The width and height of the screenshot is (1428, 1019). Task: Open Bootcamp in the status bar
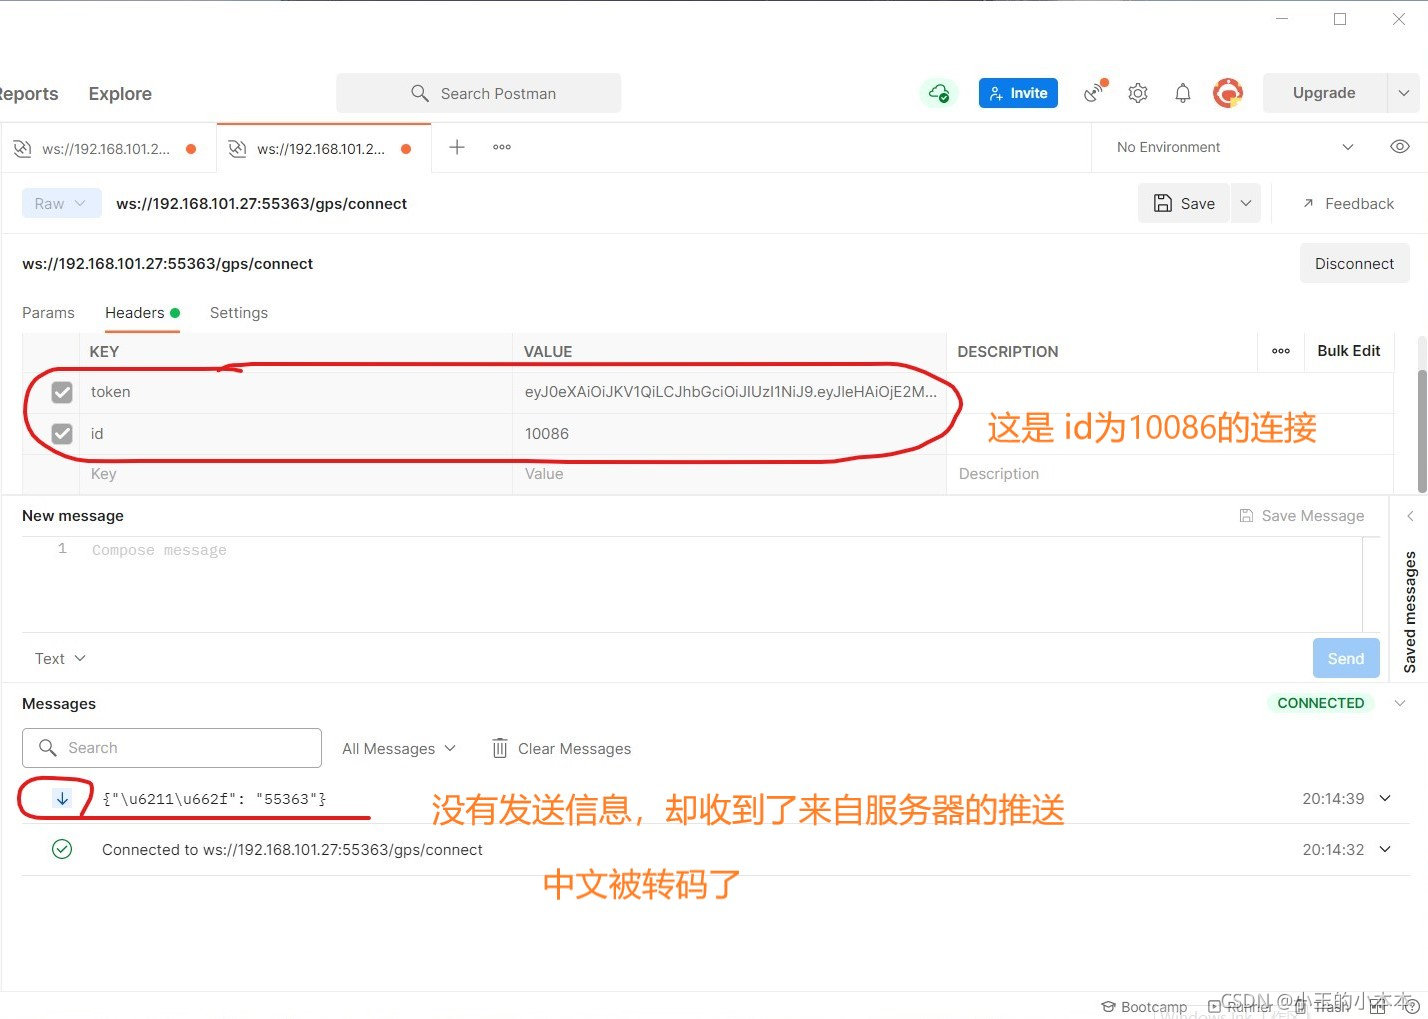click(1144, 1006)
